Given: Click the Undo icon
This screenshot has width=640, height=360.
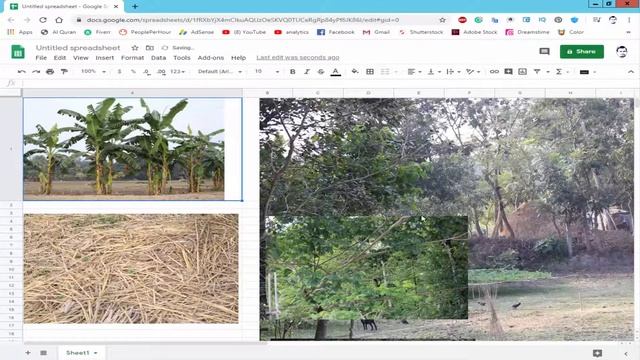Looking at the screenshot, I should 22,71.
